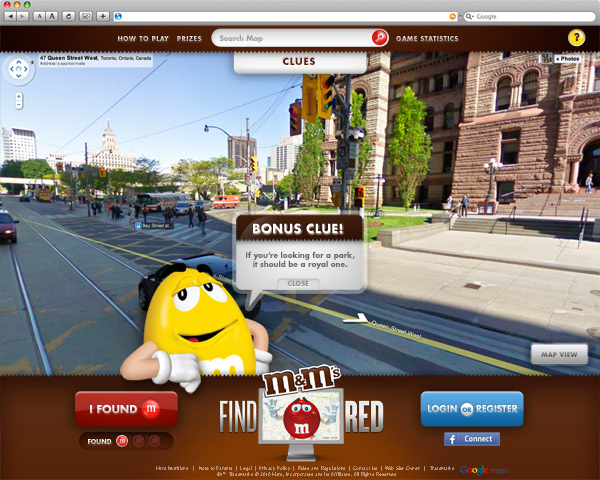Decrease text size with small A button
This screenshot has width=600, height=480.
pyautogui.click(x=39, y=16)
